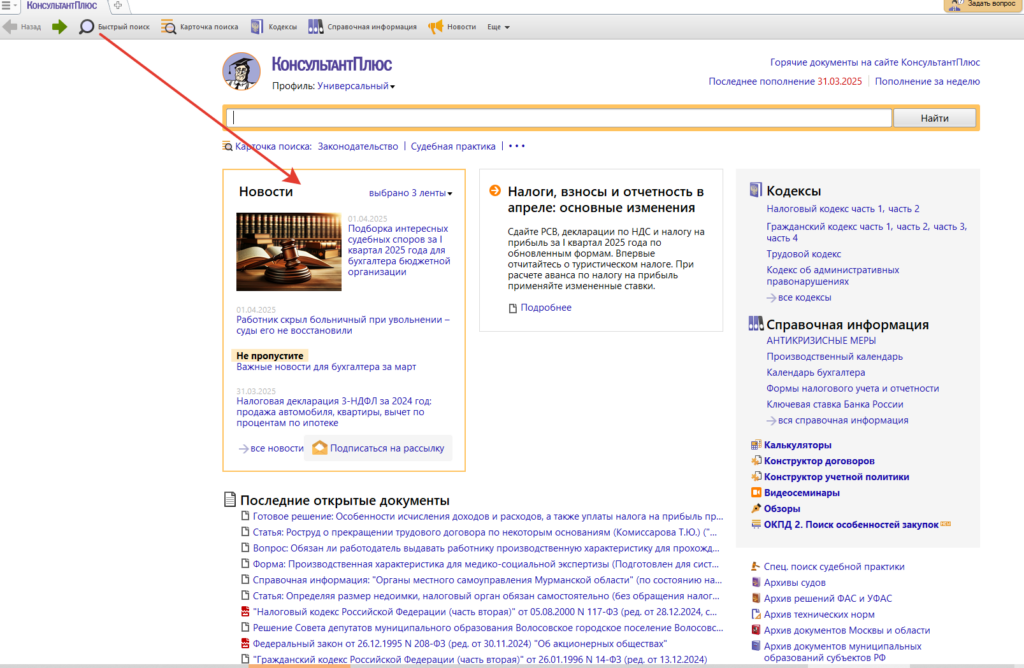Expand the Еще toolbar menu
1024x668 pixels.
pyautogui.click(x=498, y=27)
